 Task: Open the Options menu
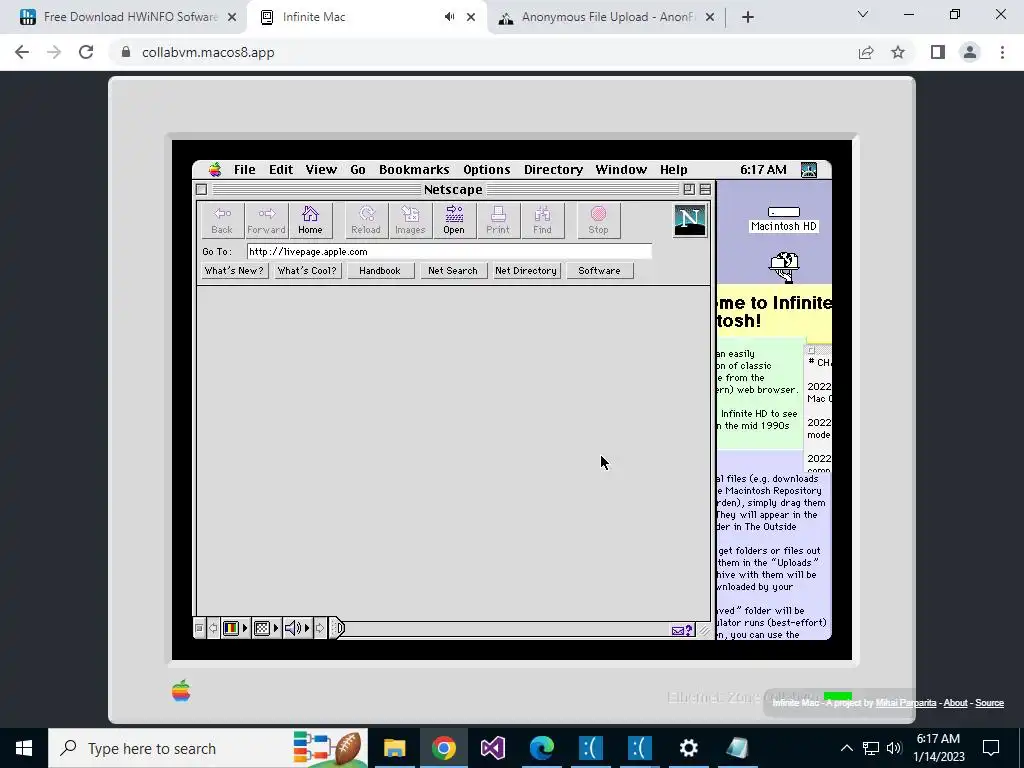(487, 170)
